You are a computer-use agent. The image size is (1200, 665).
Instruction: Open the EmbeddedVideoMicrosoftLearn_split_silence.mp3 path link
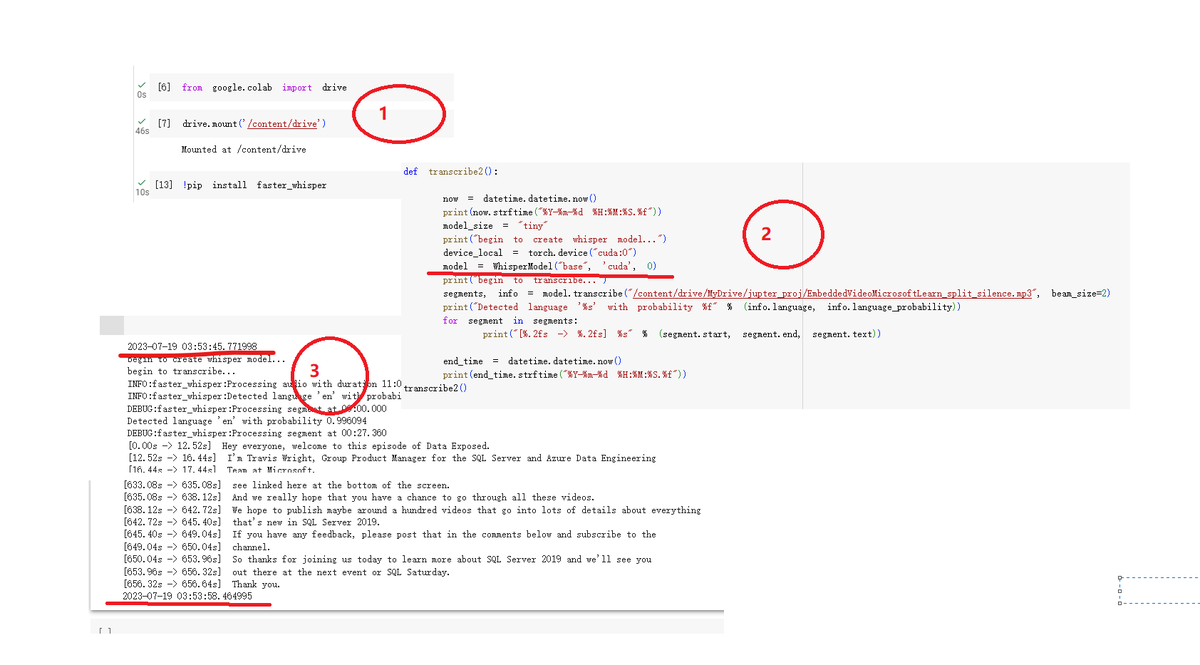click(831, 294)
